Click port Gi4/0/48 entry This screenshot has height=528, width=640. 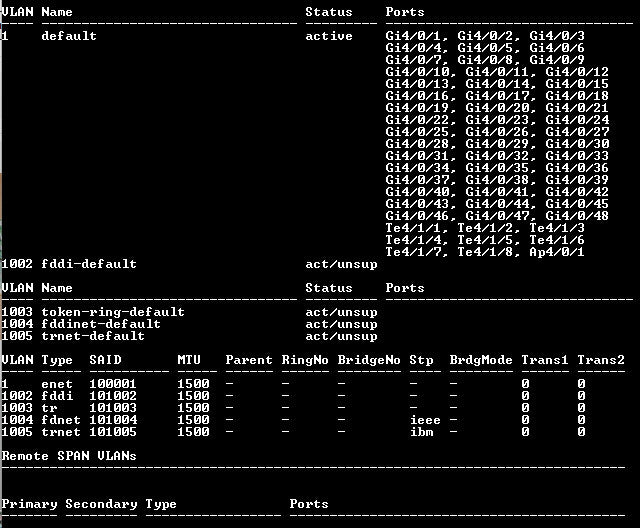point(577,215)
